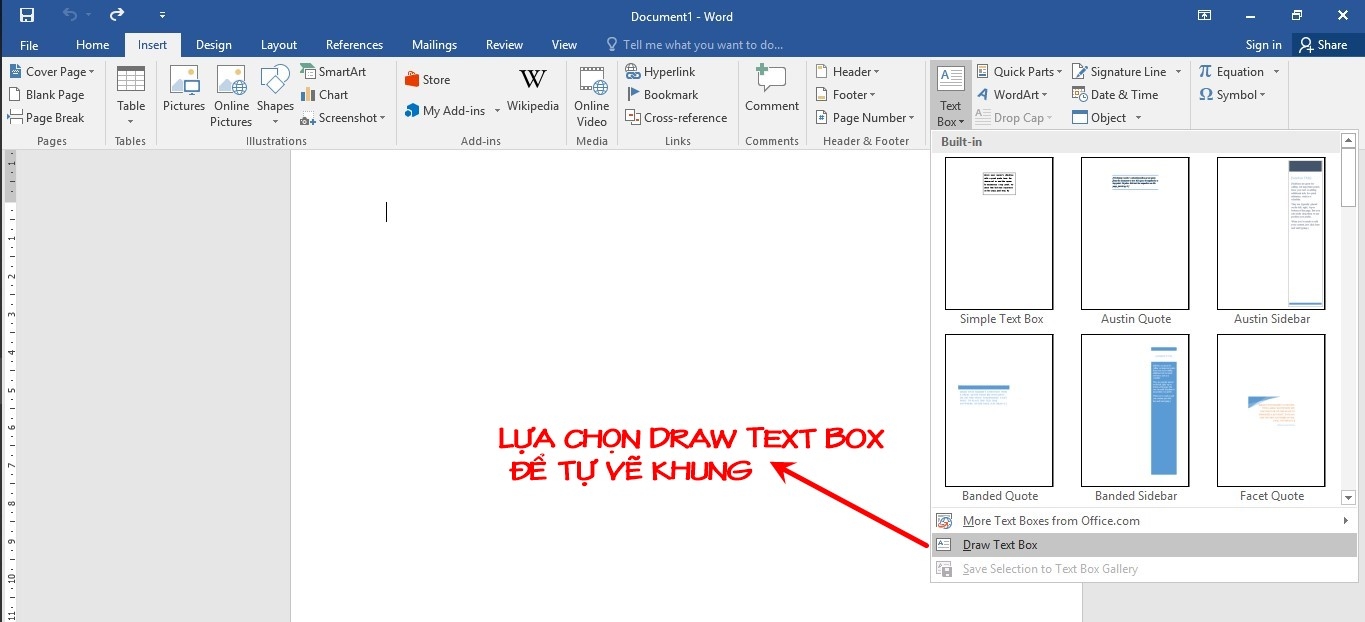Insert a Chart
The height and width of the screenshot is (622, 1365).
click(325, 95)
